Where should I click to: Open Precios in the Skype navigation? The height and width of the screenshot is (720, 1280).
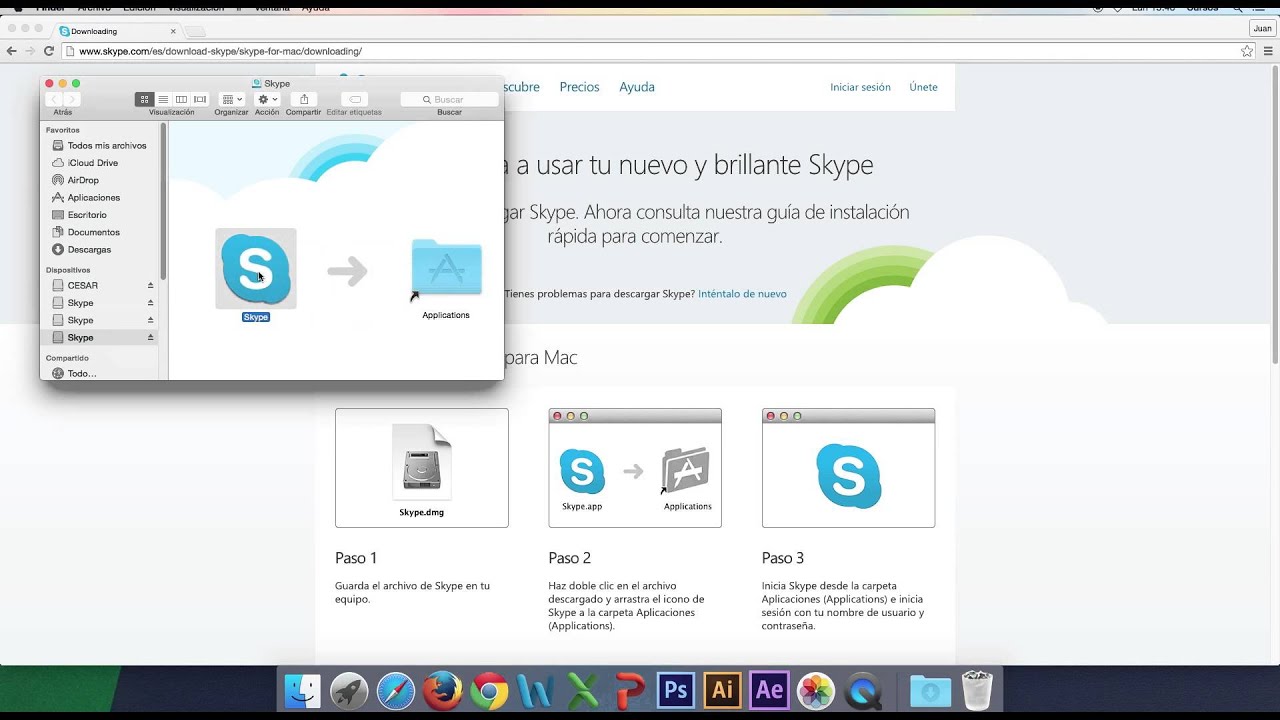[579, 87]
